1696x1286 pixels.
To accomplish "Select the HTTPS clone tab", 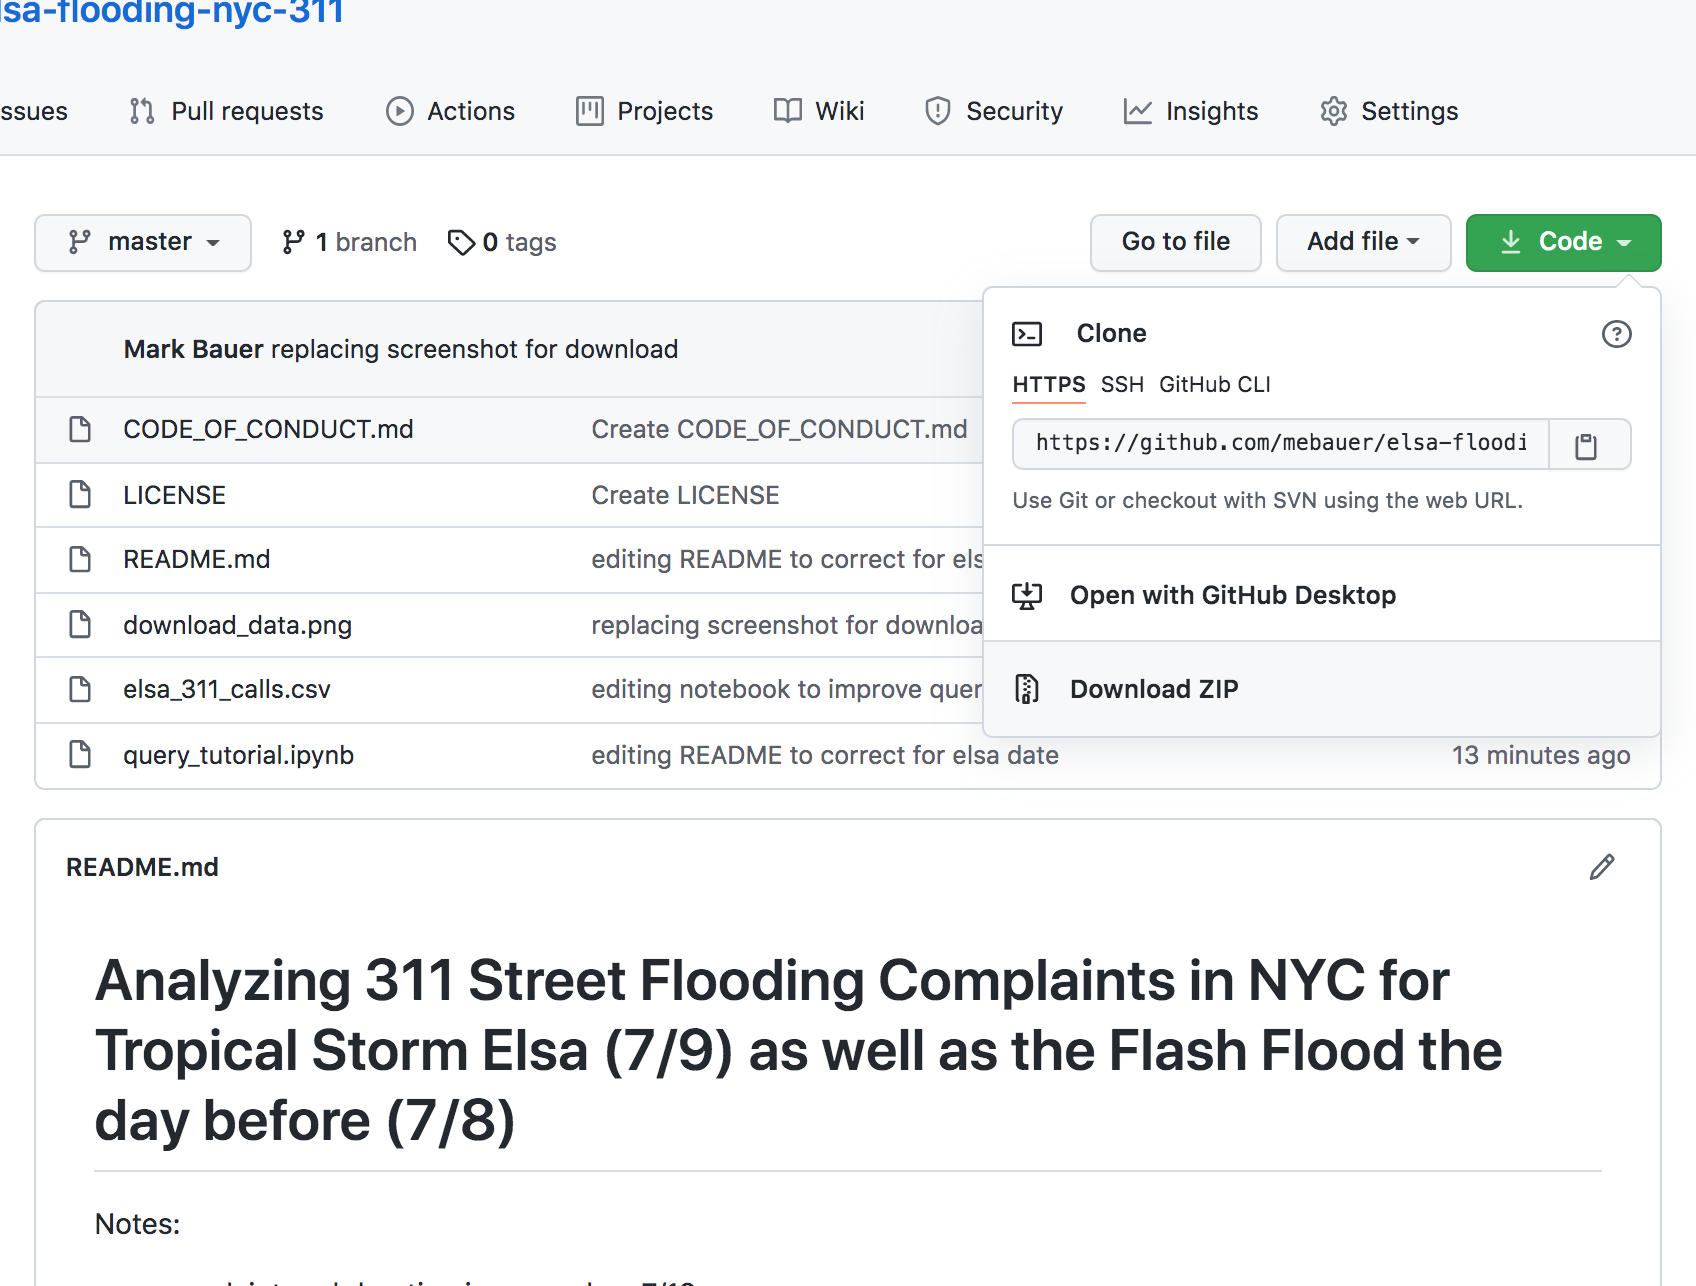I will pos(1048,385).
